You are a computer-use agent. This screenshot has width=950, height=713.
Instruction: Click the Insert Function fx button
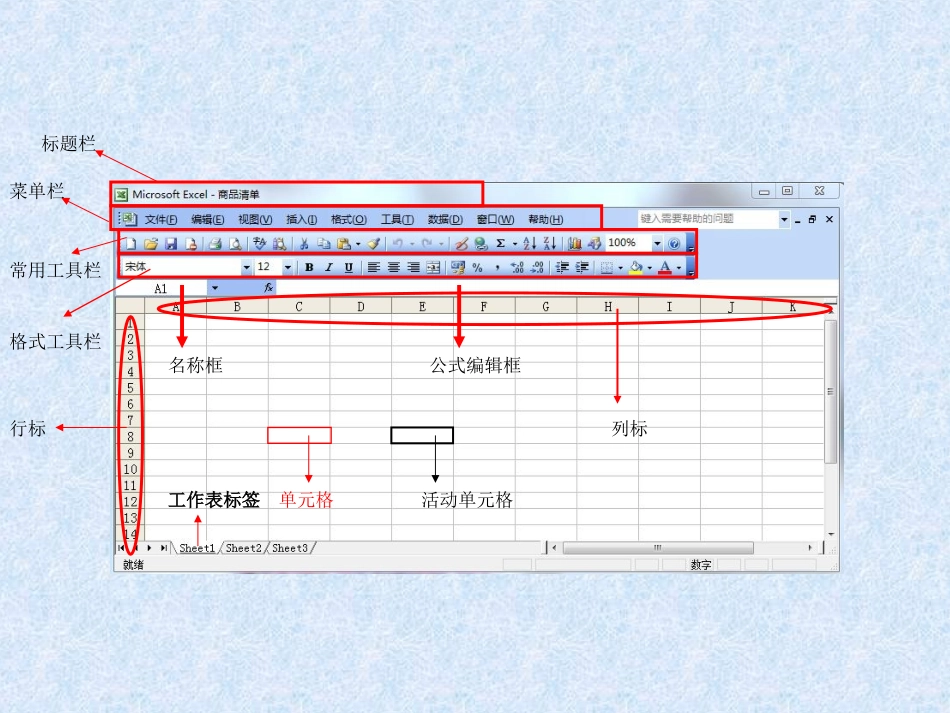pos(268,288)
